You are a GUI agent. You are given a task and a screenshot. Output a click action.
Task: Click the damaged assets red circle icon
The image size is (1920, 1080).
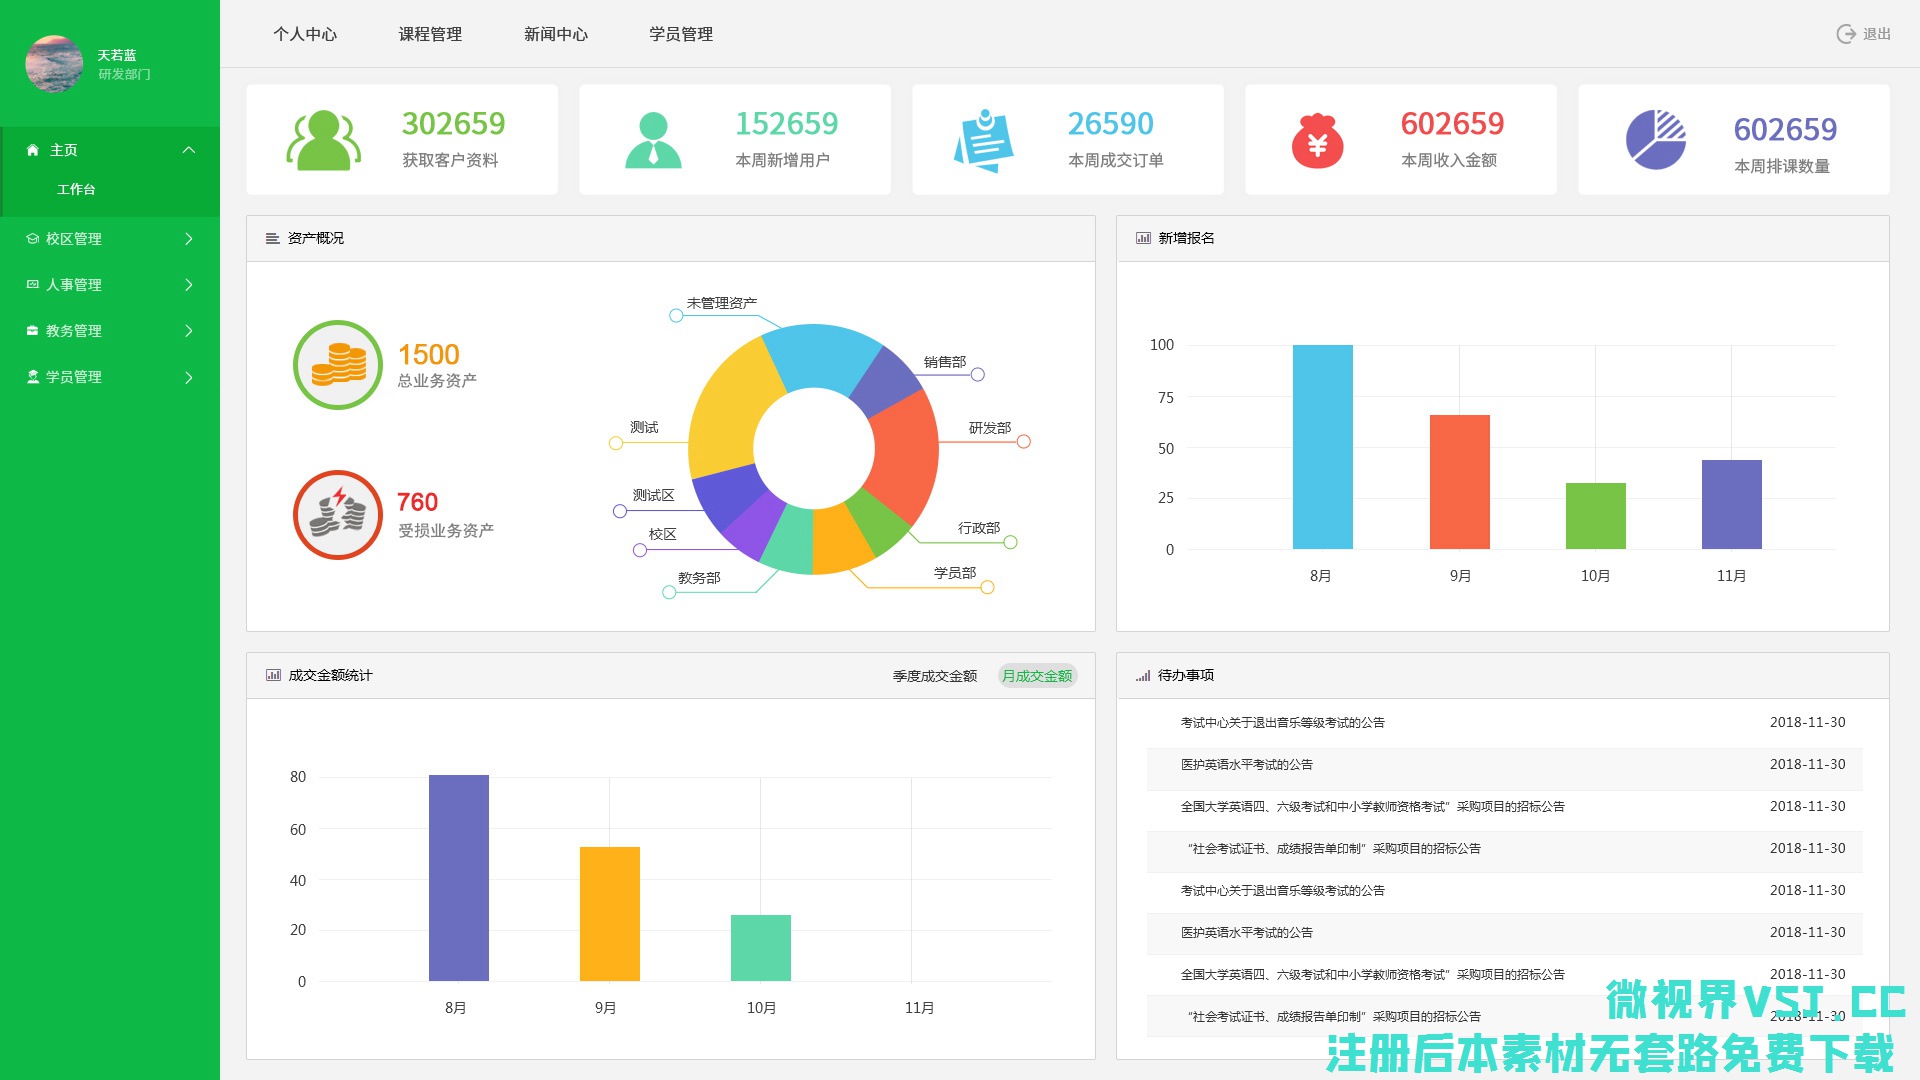pyautogui.click(x=338, y=515)
